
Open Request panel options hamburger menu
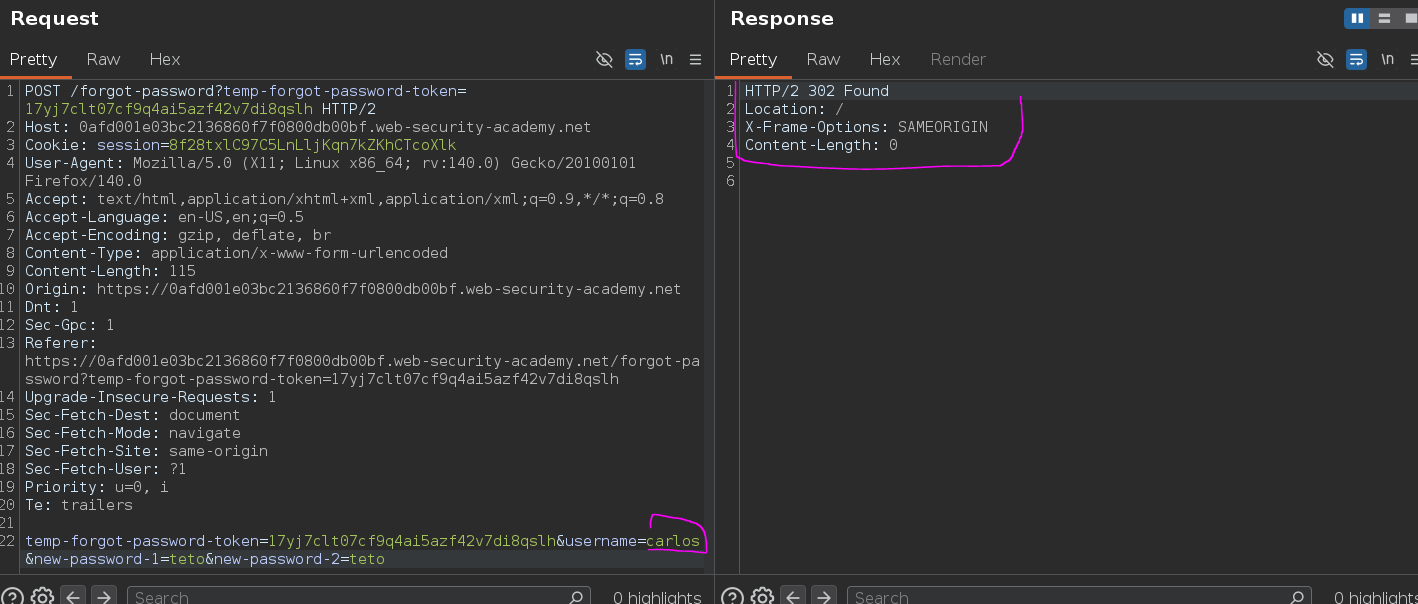pyautogui.click(x=696, y=59)
